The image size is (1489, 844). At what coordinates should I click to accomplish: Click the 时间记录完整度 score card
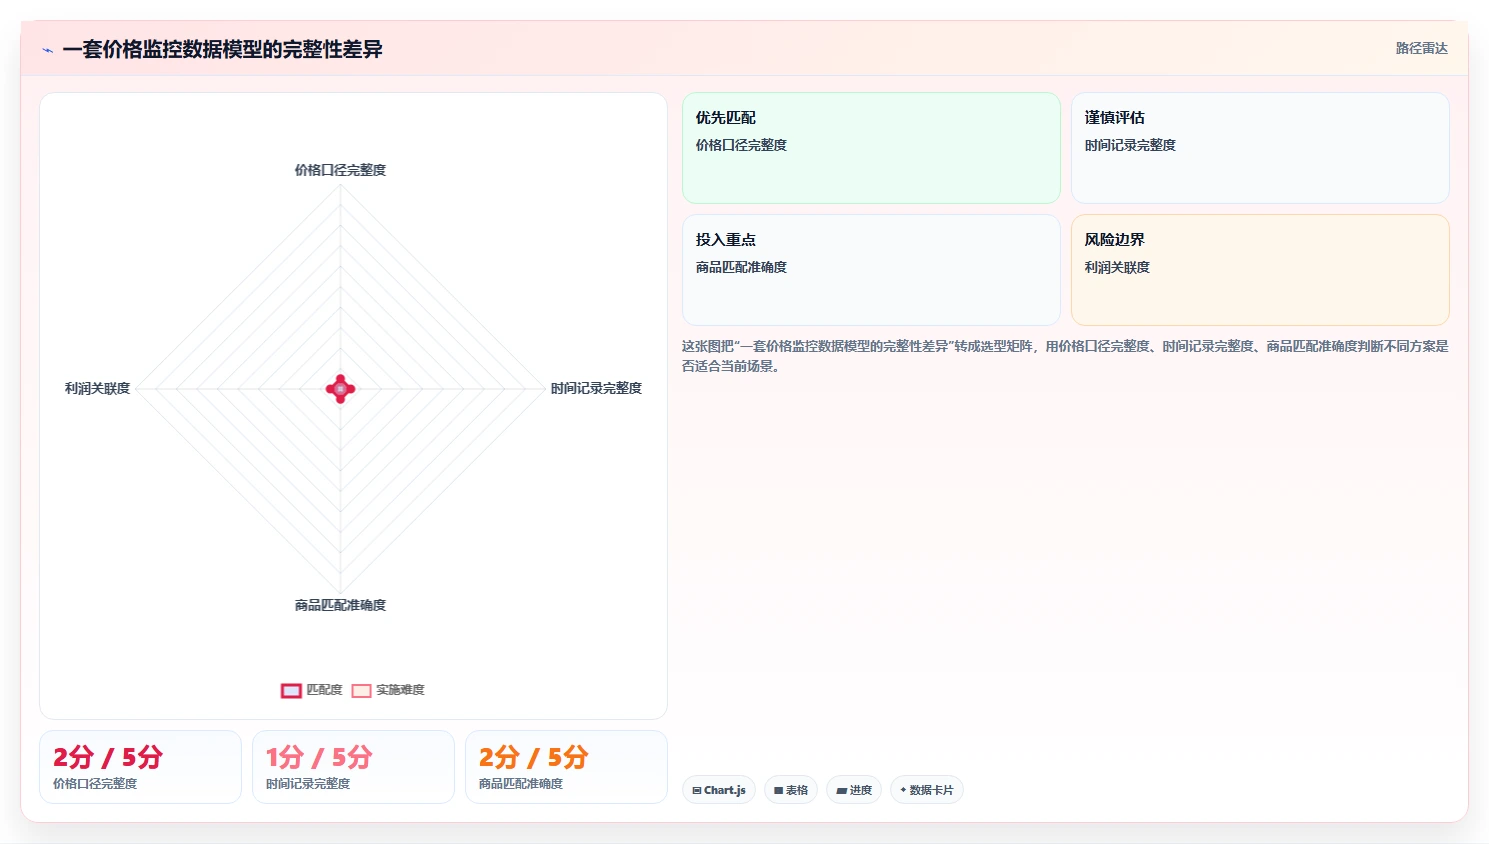point(353,767)
